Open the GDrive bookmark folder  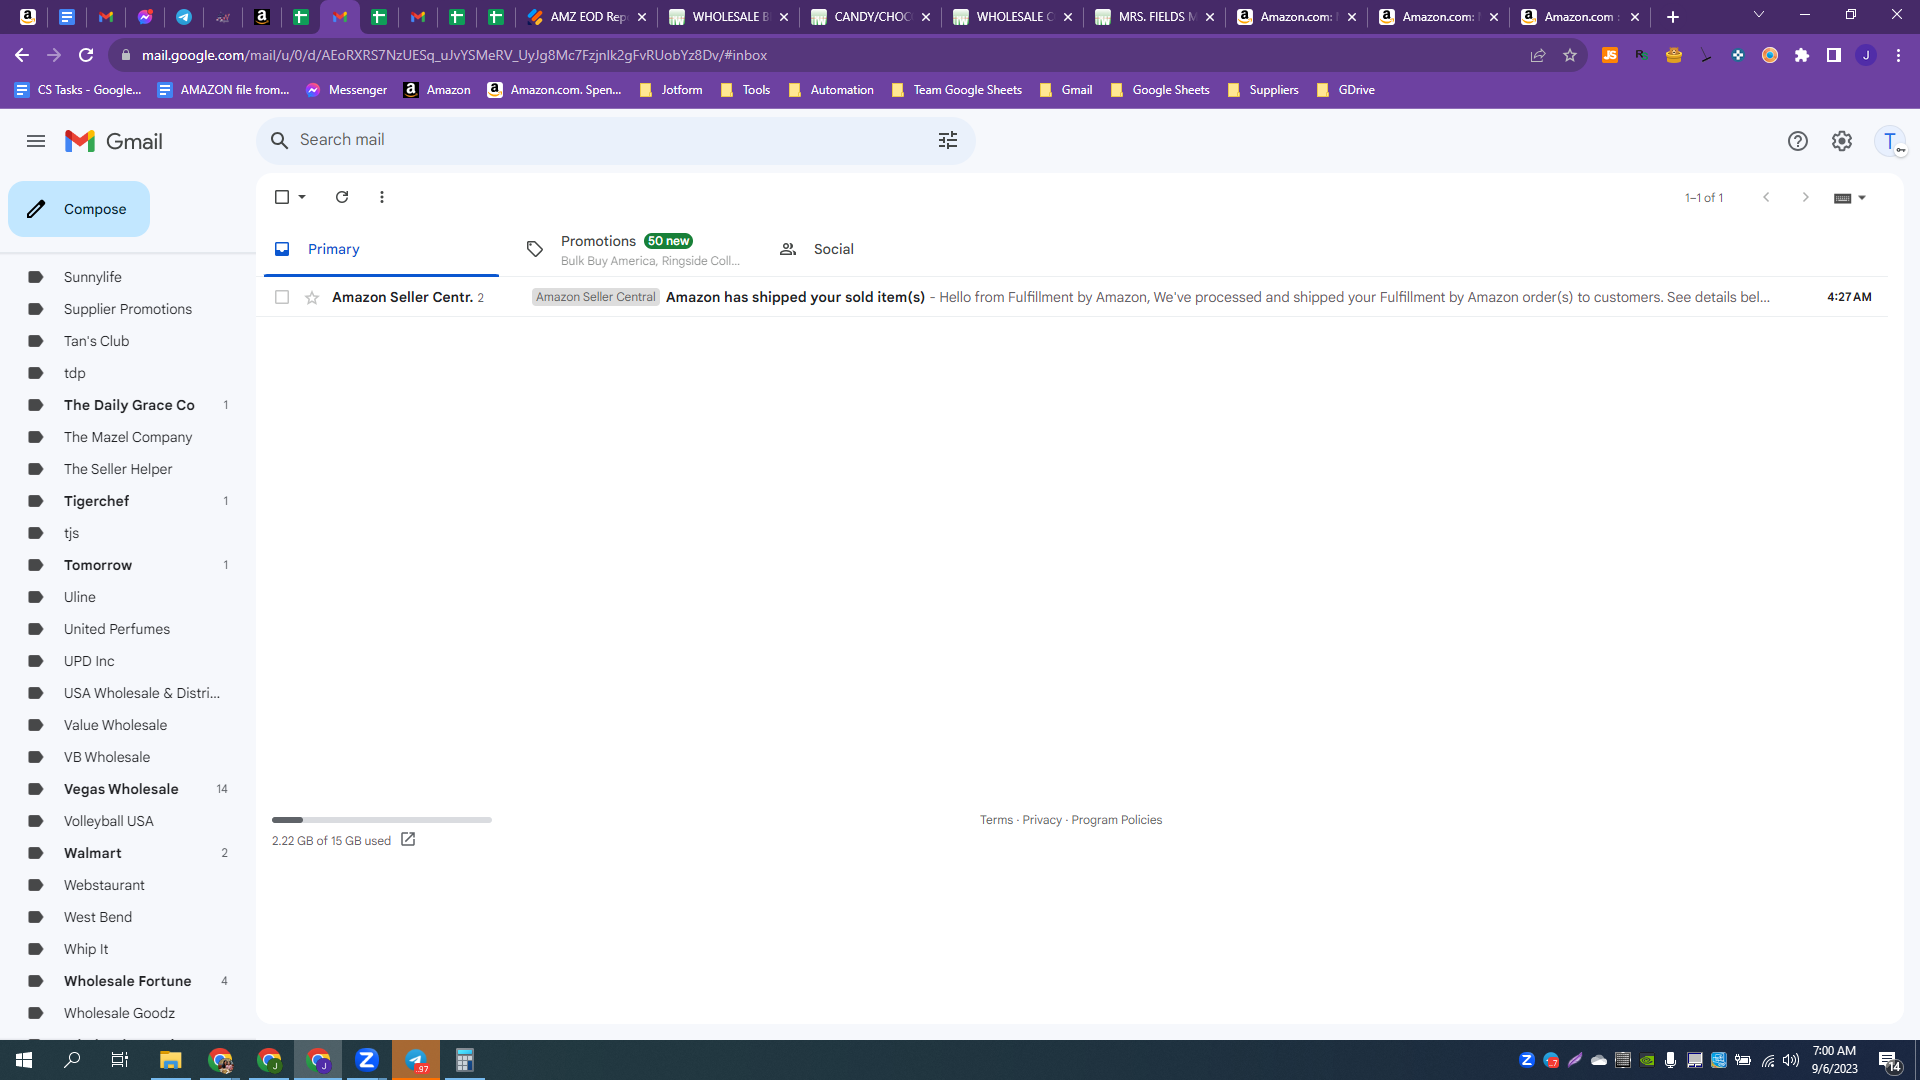tap(1345, 90)
